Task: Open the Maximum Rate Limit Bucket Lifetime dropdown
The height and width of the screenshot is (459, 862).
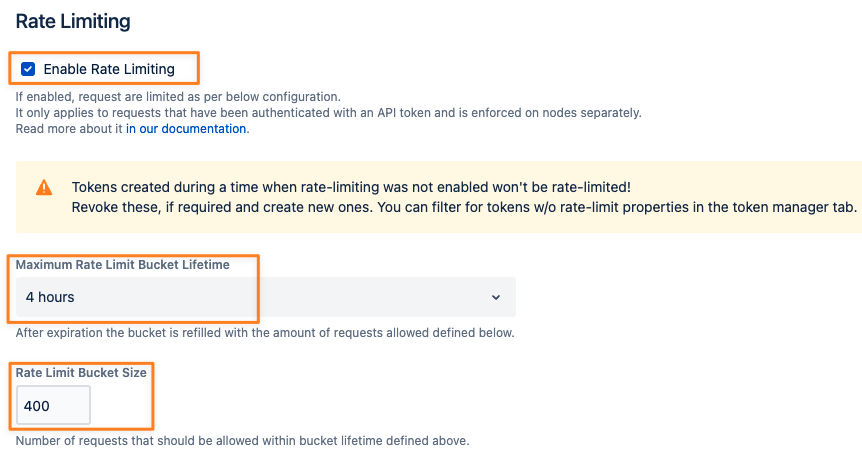Action: click(x=266, y=297)
